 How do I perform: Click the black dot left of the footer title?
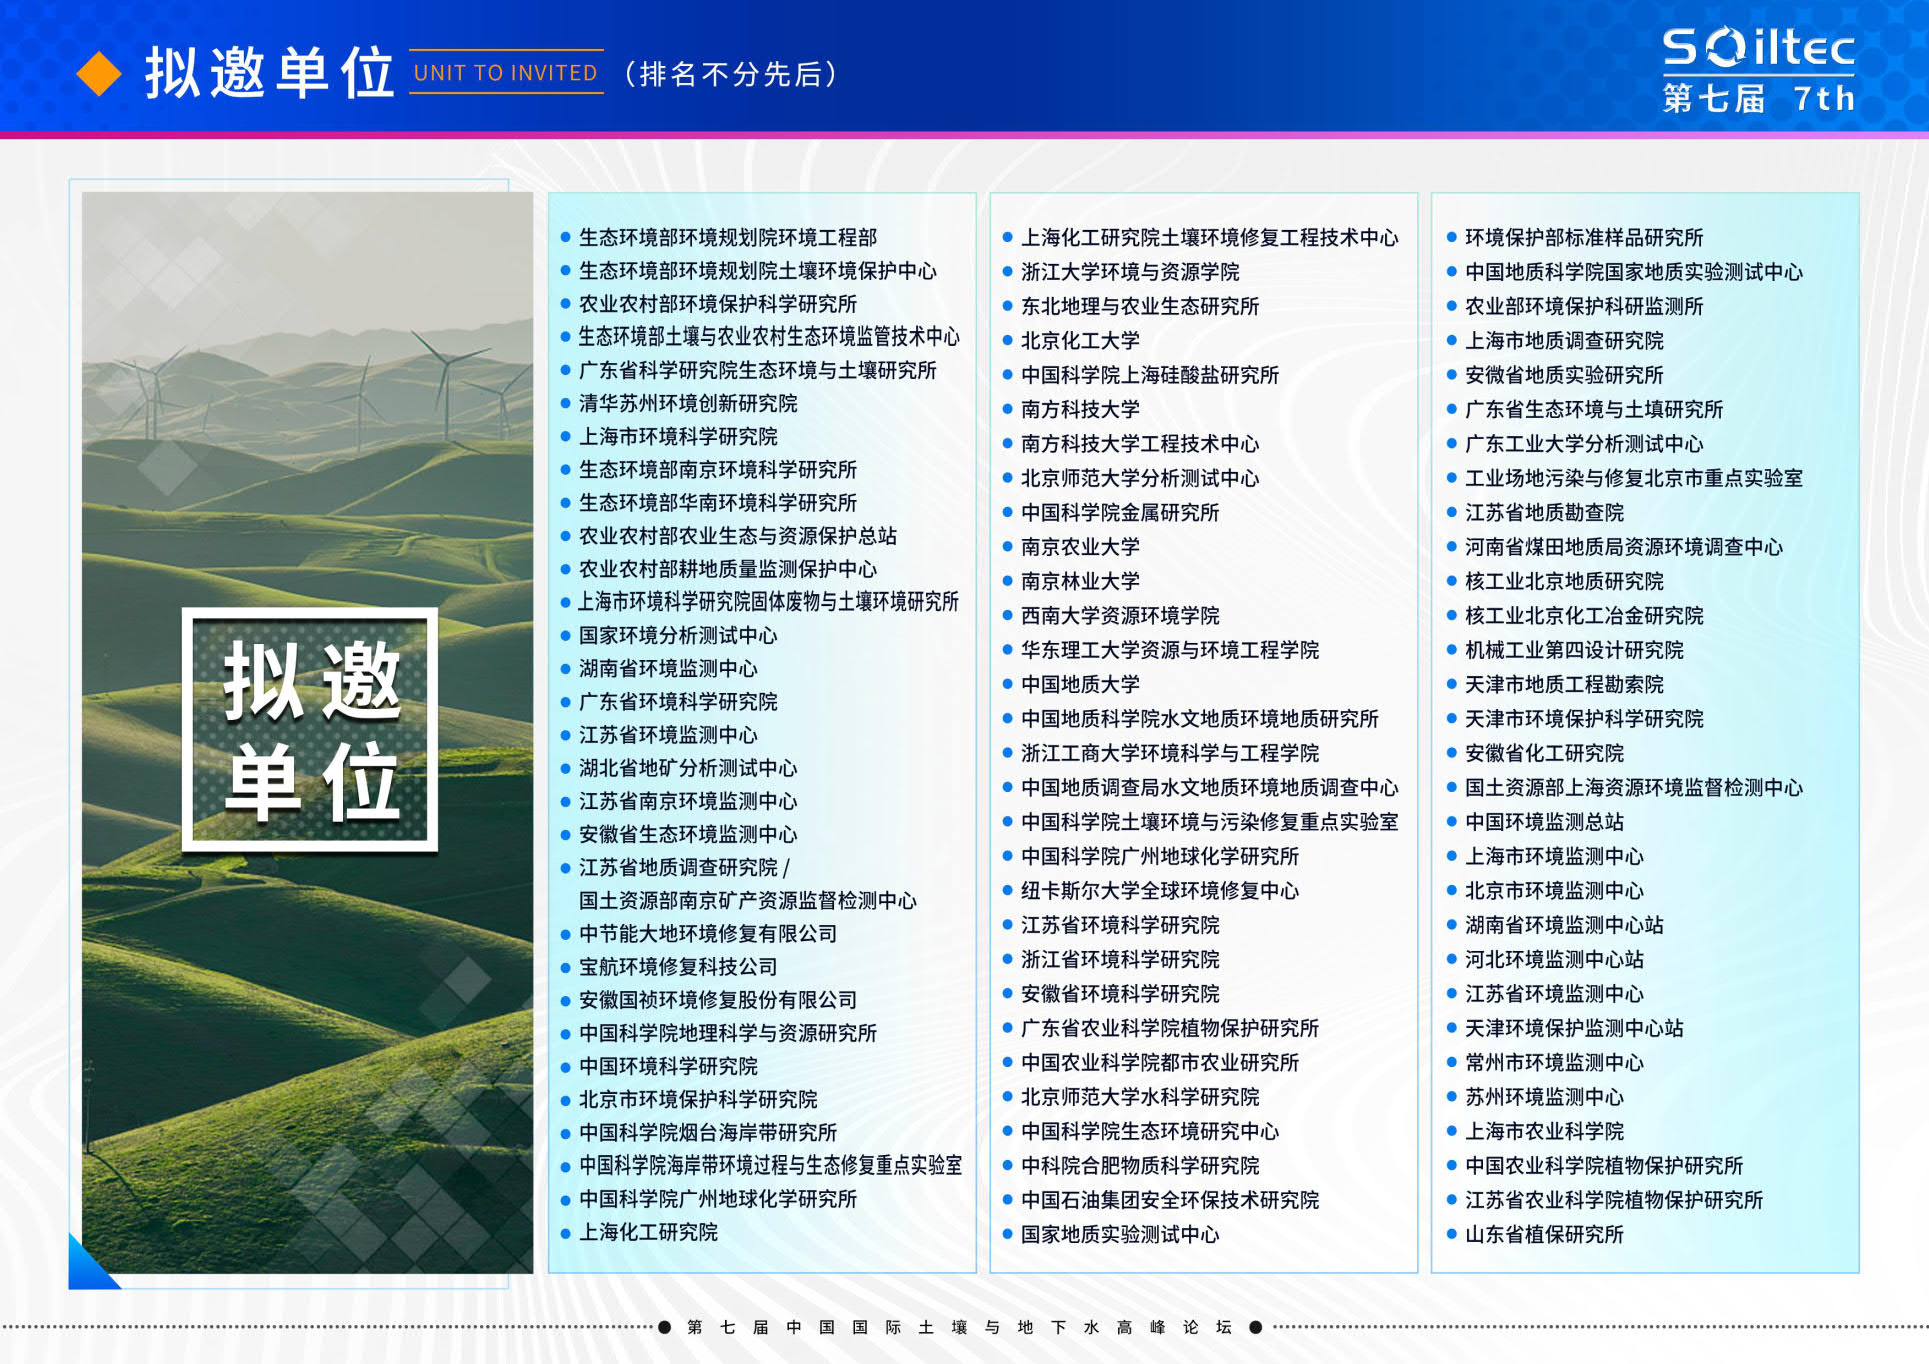click(x=665, y=1327)
